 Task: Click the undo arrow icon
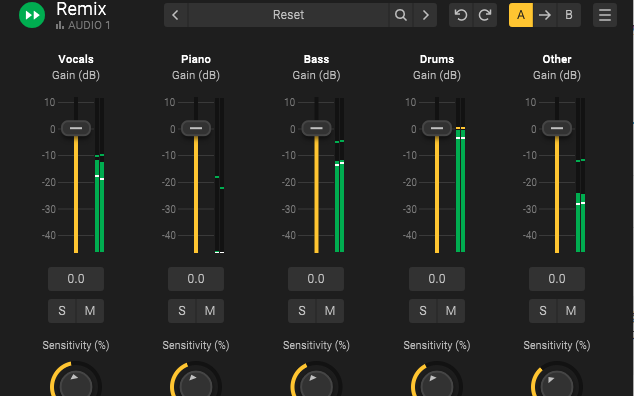(x=461, y=15)
